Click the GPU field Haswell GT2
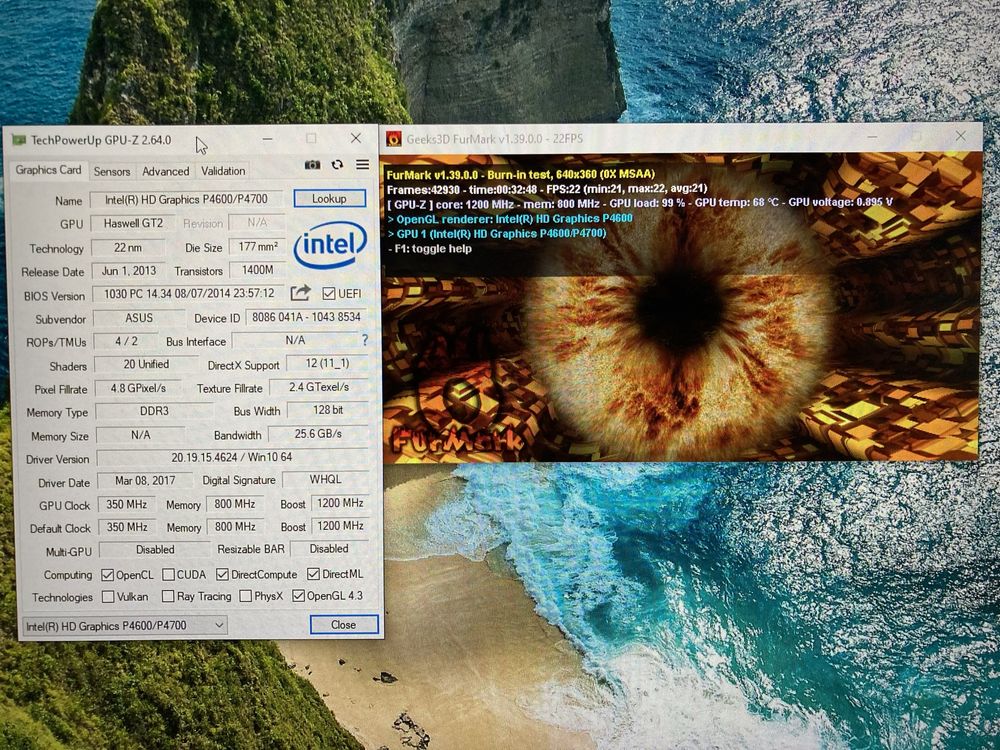 133,223
